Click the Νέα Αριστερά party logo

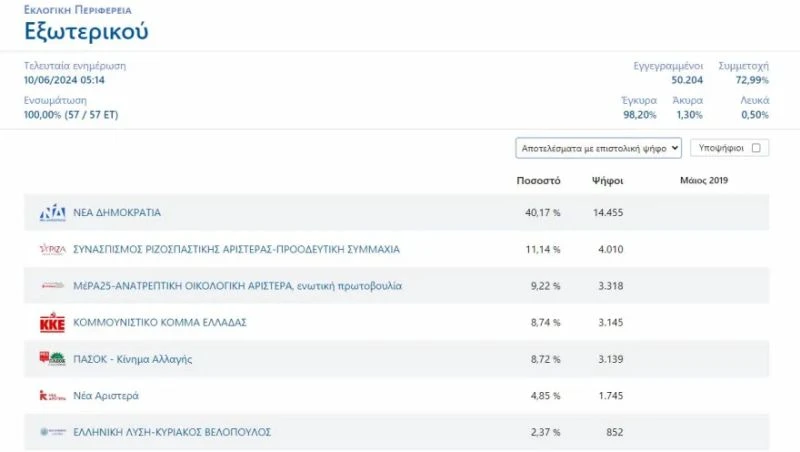click(52, 396)
